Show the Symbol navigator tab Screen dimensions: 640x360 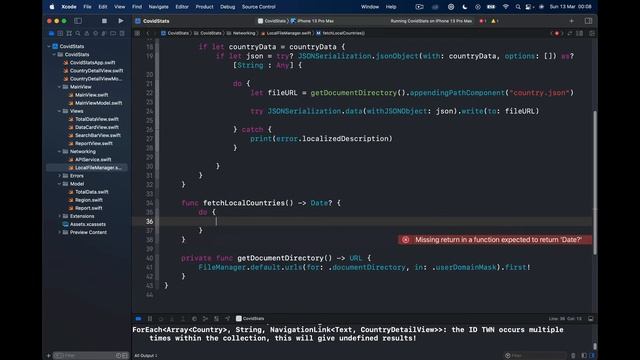click(x=69, y=33)
